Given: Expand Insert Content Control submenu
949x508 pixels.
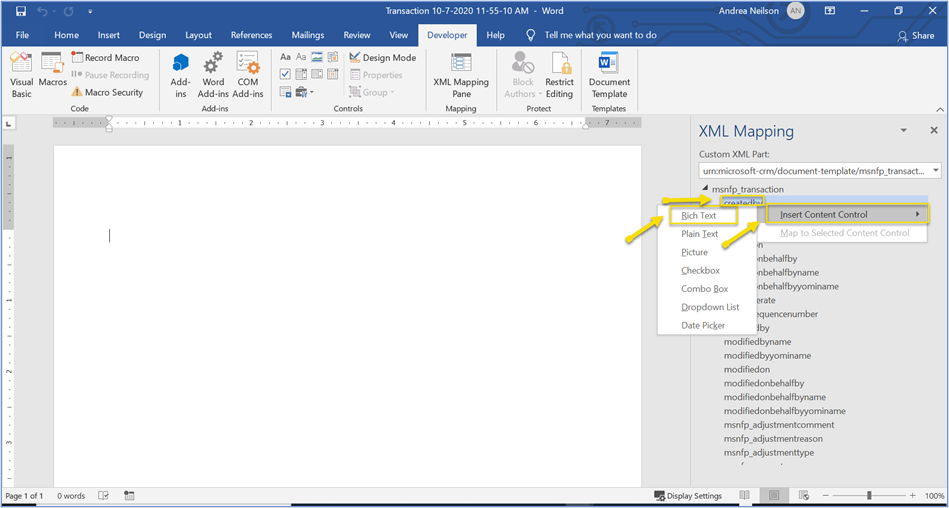Looking at the screenshot, I should coord(847,214).
